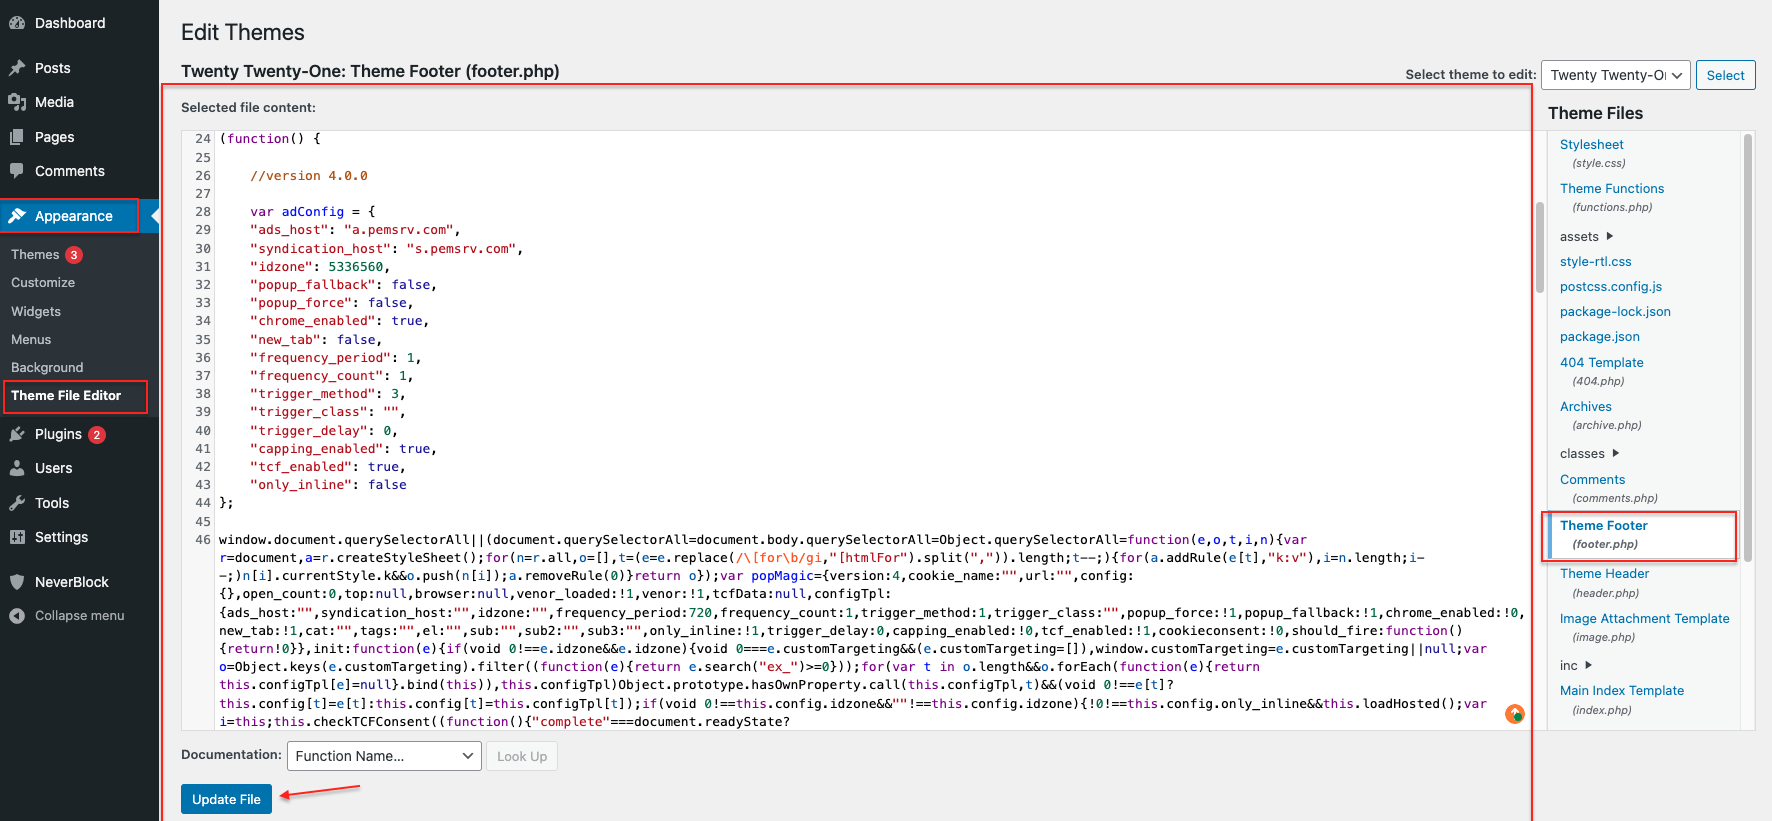Open the Archives template file

(x=1586, y=407)
